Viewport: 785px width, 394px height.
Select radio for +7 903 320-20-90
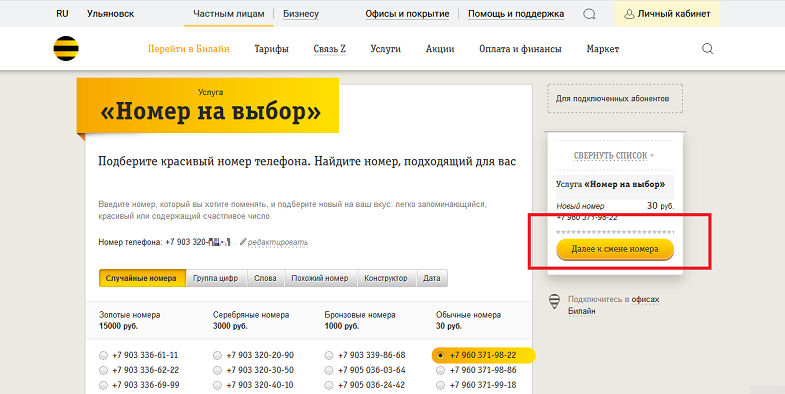point(217,355)
